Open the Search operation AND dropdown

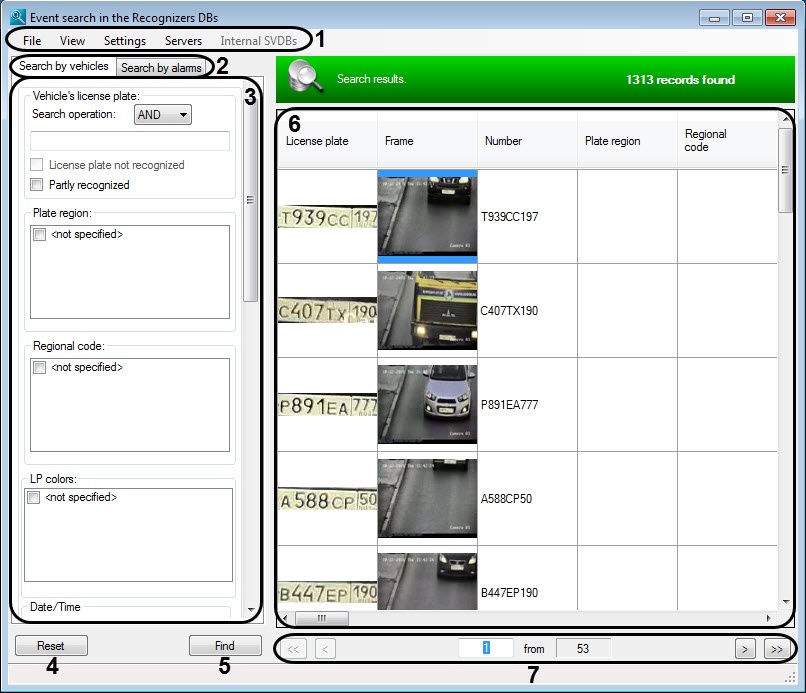click(162, 115)
